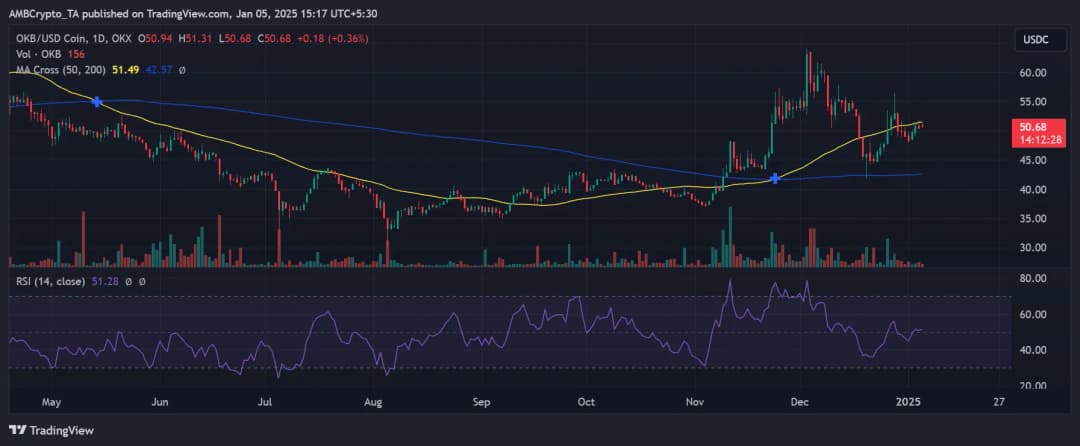
Task: Select the Vol · OKB indicator label
Action: [32, 54]
